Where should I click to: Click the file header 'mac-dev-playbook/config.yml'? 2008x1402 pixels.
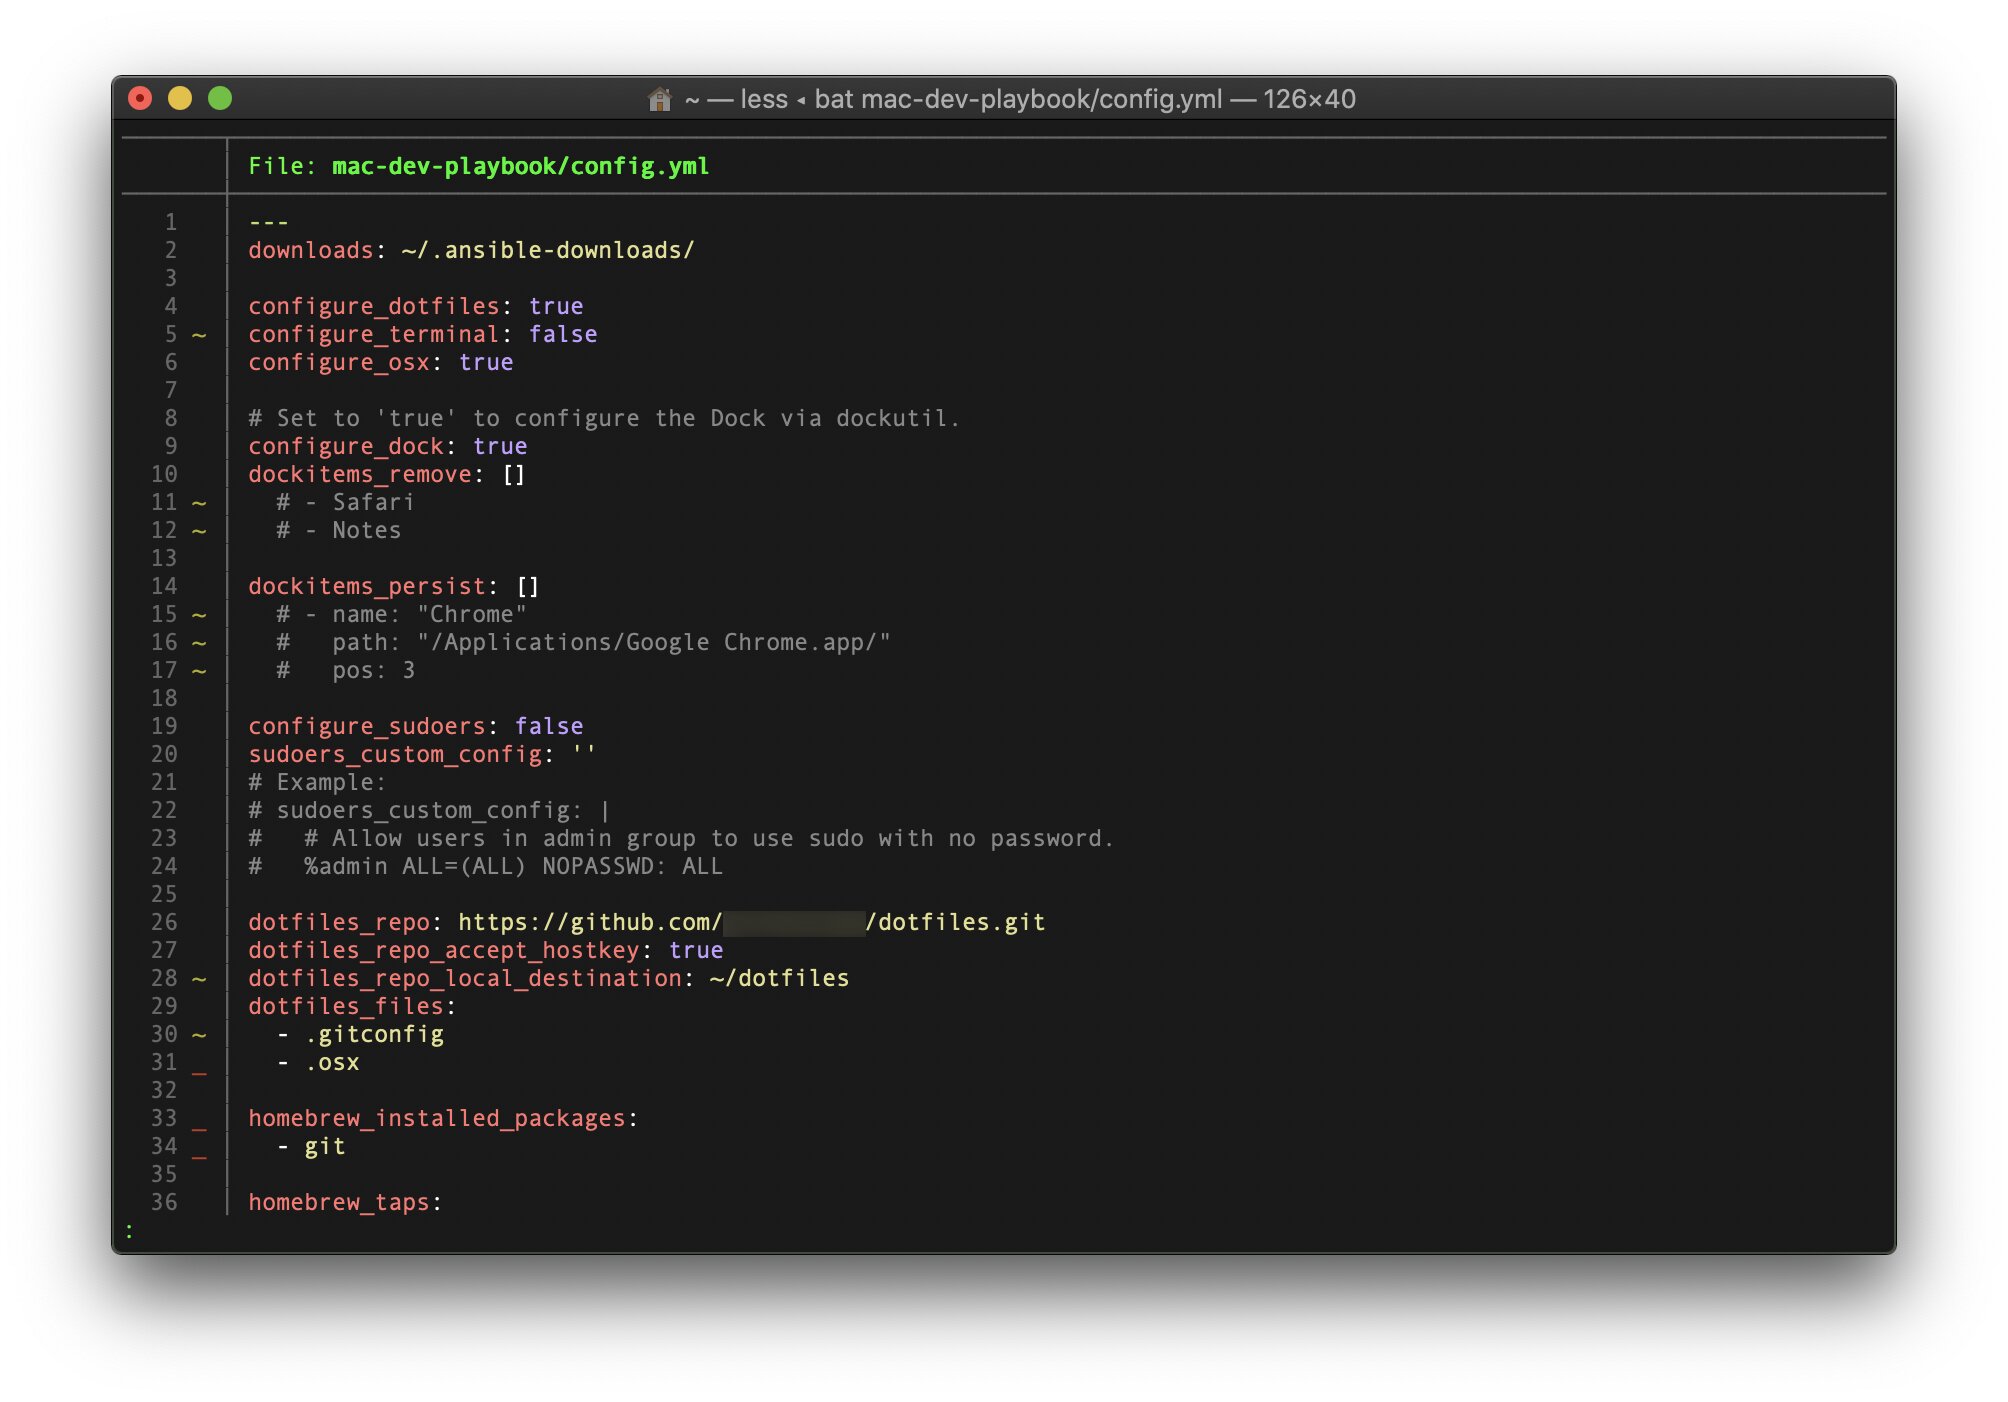coord(520,166)
